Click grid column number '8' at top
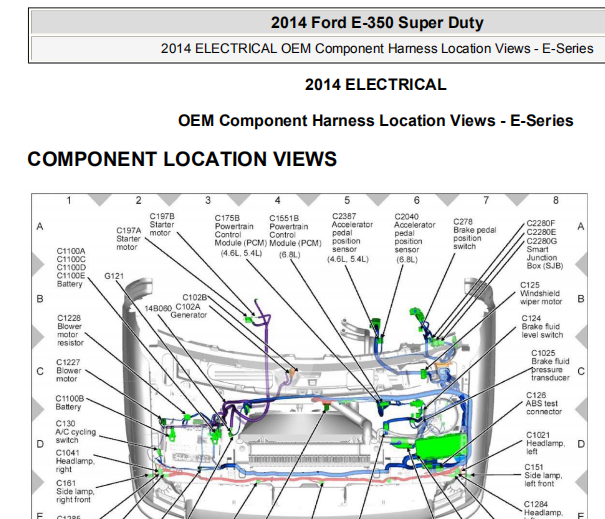This screenshot has height=519, width=605. (556, 200)
